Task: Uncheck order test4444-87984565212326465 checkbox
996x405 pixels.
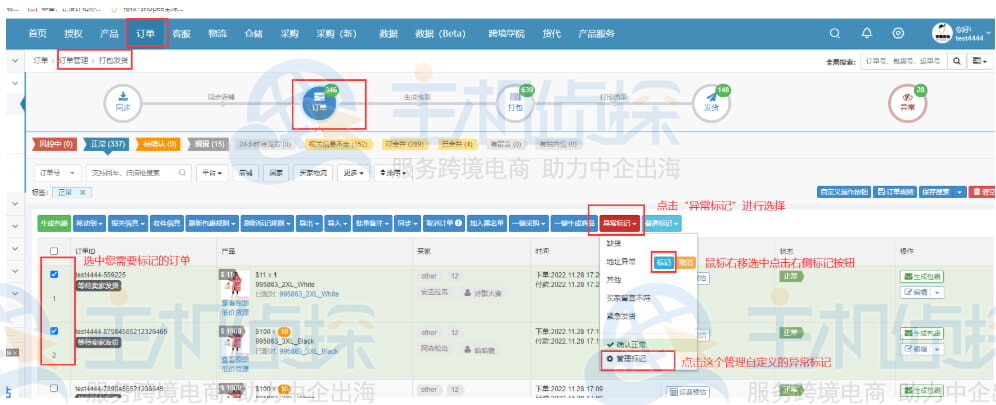Action: pyautogui.click(x=54, y=331)
